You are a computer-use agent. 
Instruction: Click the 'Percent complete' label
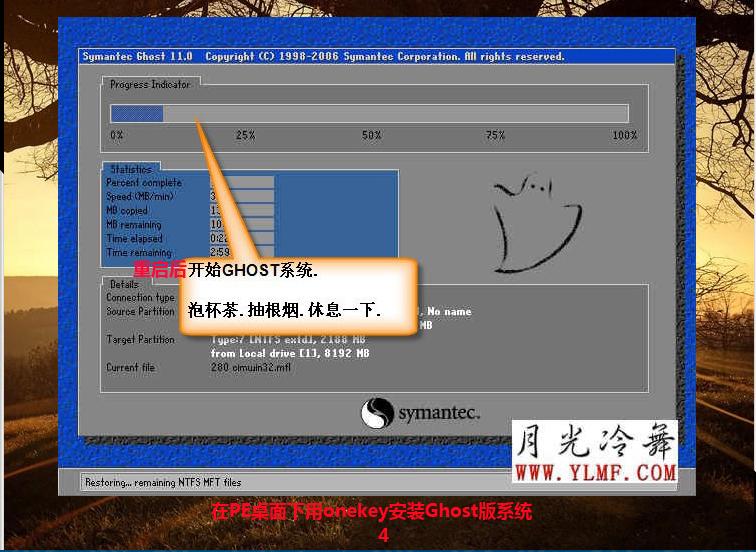[x=144, y=183]
